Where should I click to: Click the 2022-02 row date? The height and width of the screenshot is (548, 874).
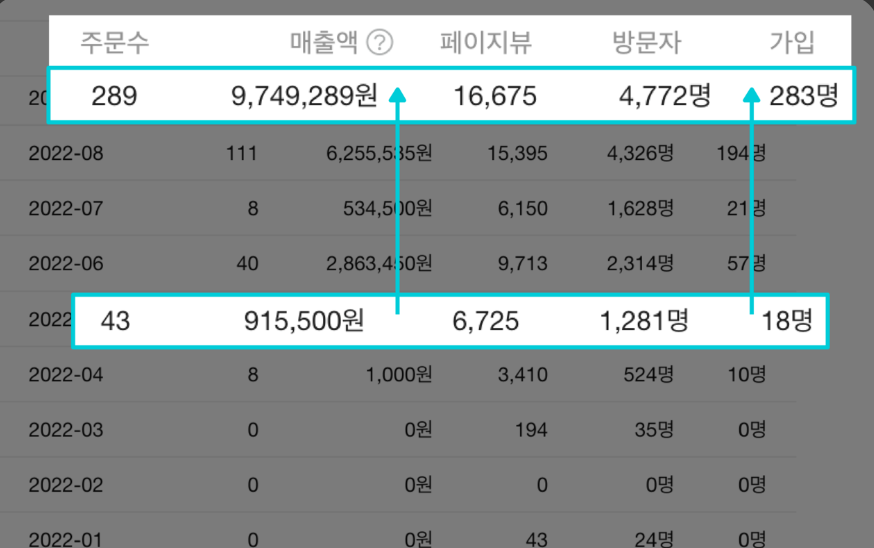[66, 485]
